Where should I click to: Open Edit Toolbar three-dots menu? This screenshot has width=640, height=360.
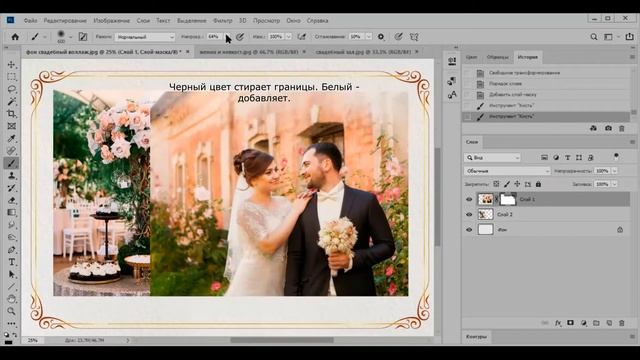pos(11,323)
